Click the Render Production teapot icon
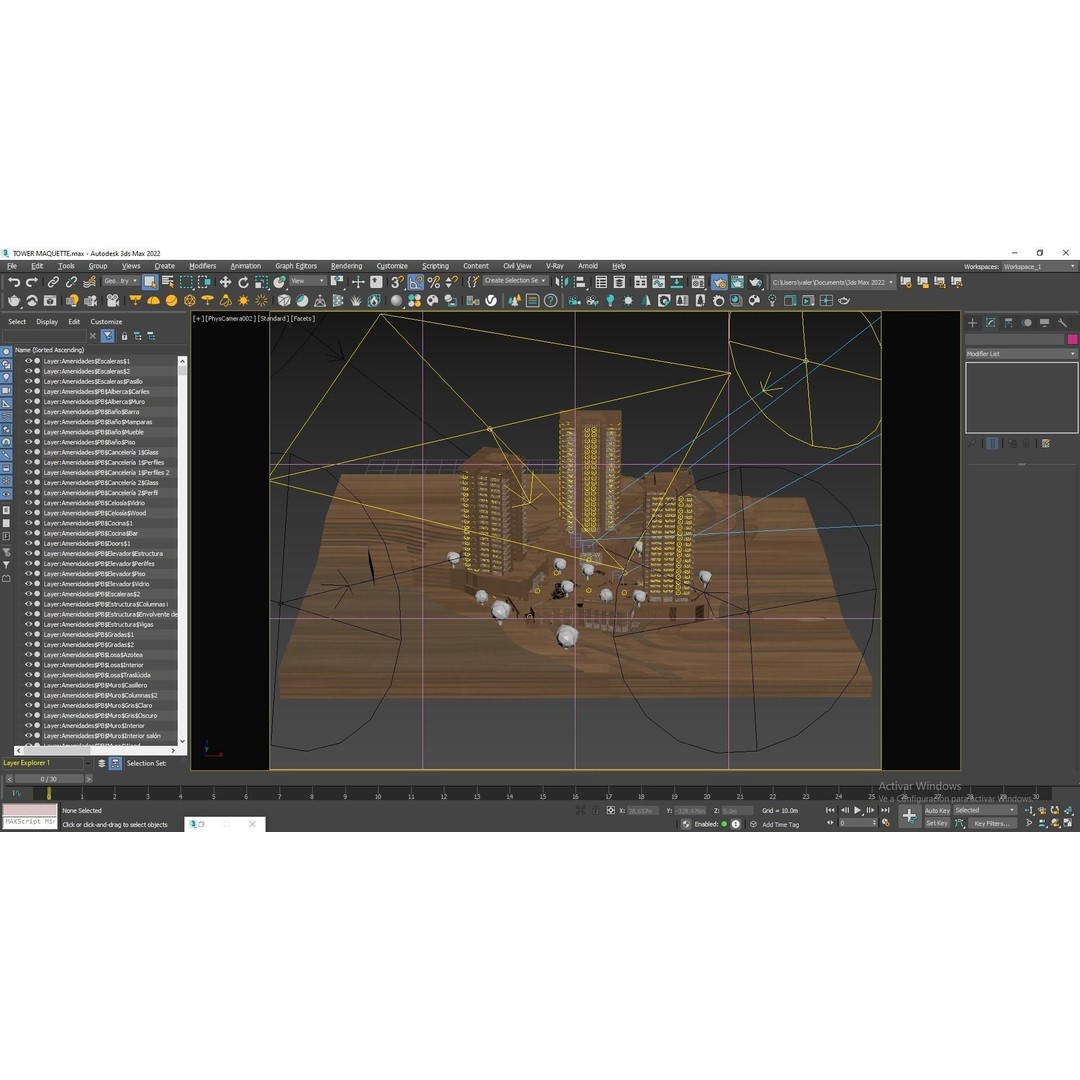This screenshot has width=1080, height=1080. tap(756, 282)
